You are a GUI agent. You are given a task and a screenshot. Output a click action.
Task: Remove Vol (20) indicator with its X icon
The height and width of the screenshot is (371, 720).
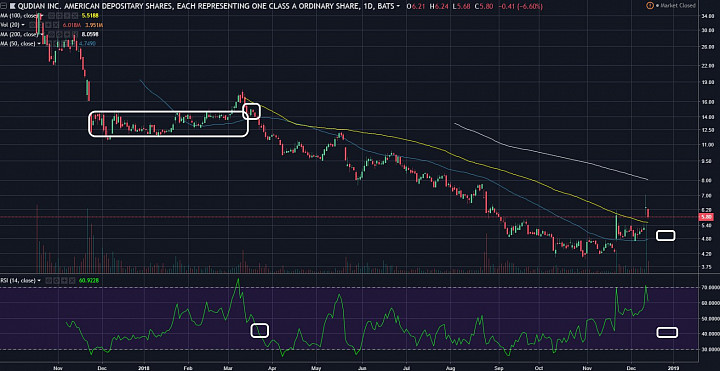pyautogui.click(x=56, y=25)
